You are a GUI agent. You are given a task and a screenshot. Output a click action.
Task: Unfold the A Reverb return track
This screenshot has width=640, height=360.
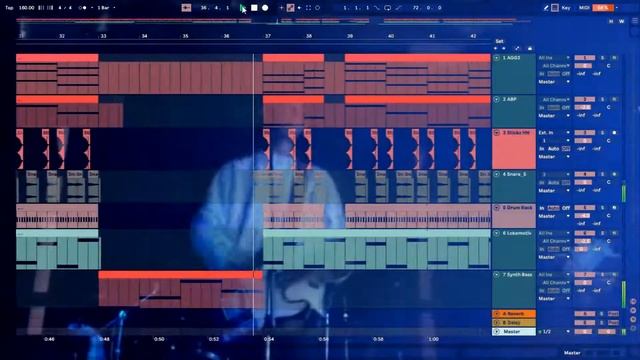pos(497,314)
